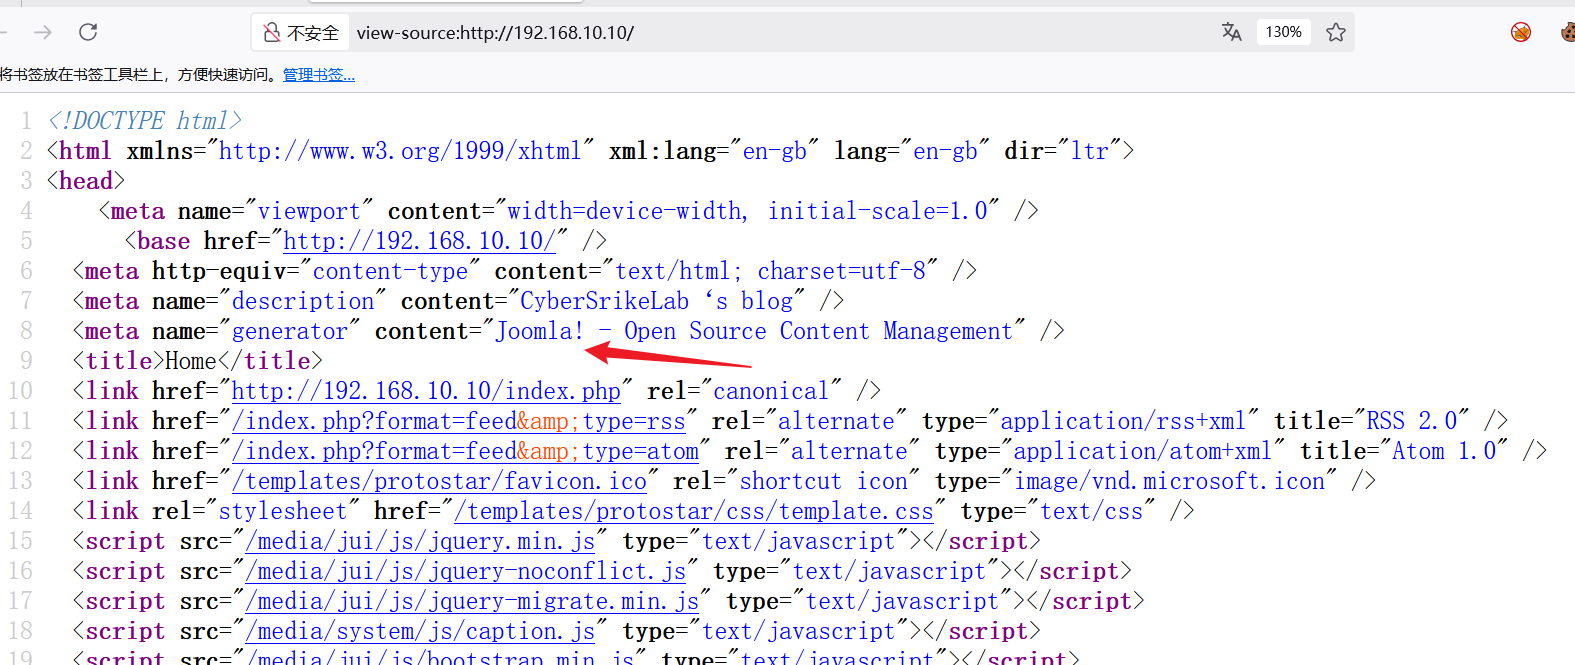Open the caption.js source link
This screenshot has height=665, width=1575.
[420, 631]
